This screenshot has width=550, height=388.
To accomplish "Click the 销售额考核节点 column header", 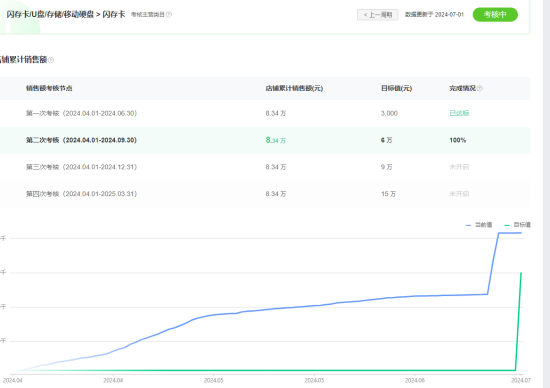I will point(49,88).
